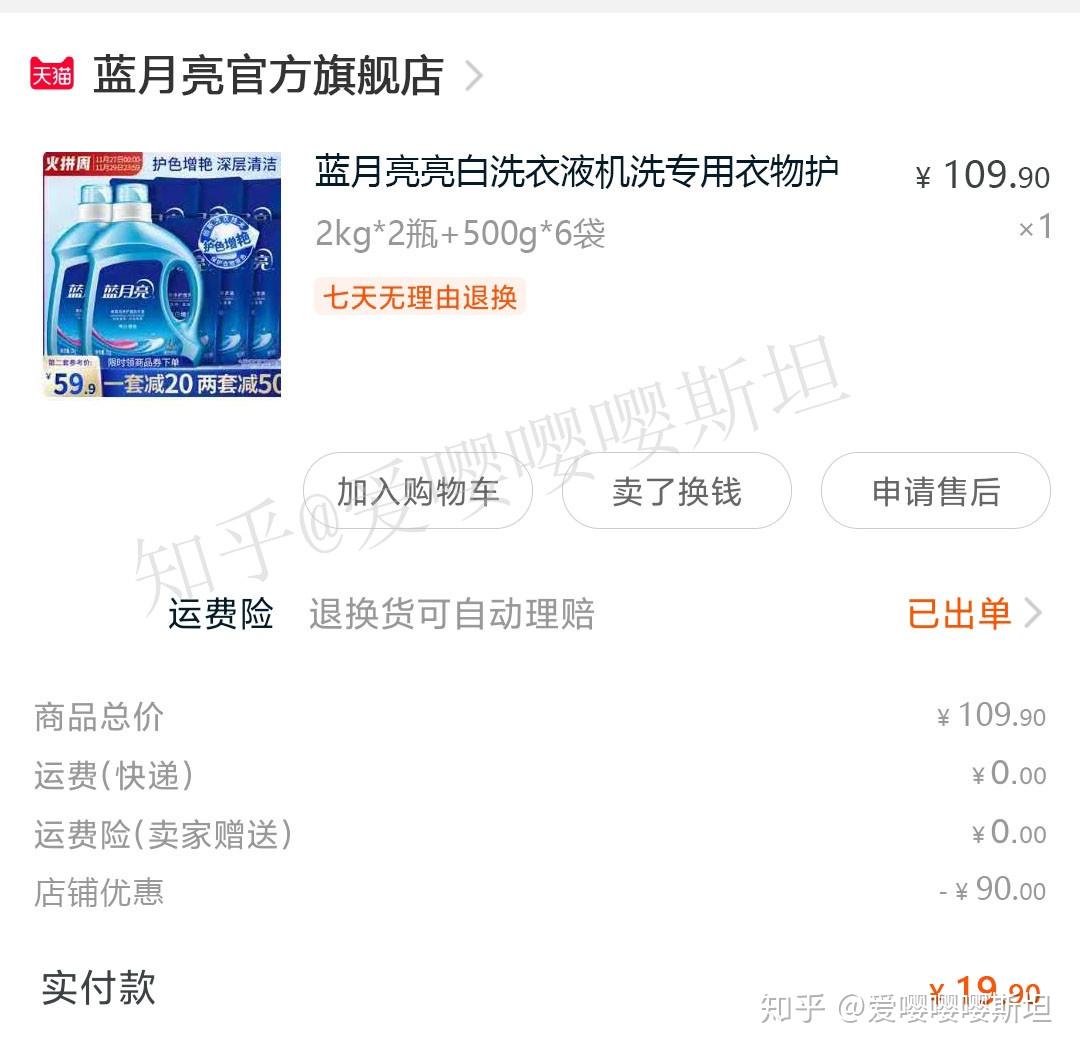Tap item price ¥109.90 beside product

click(x=983, y=176)
